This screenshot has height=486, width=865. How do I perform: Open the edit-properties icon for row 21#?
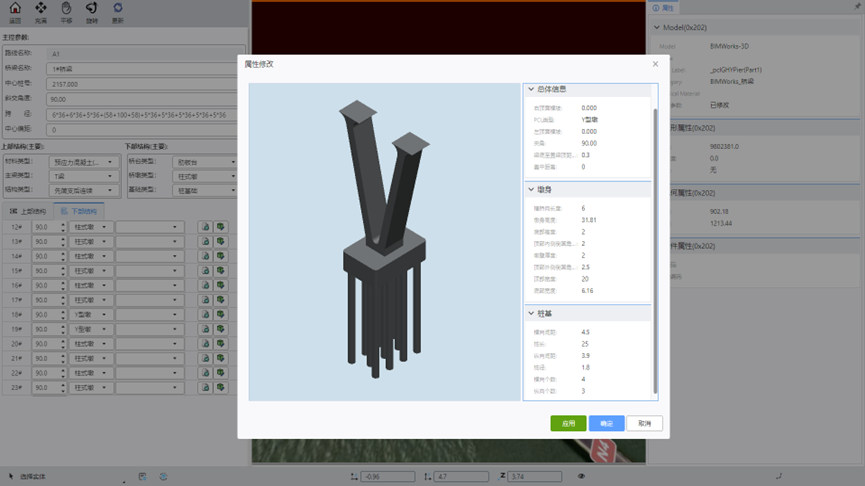click(206, 359)
